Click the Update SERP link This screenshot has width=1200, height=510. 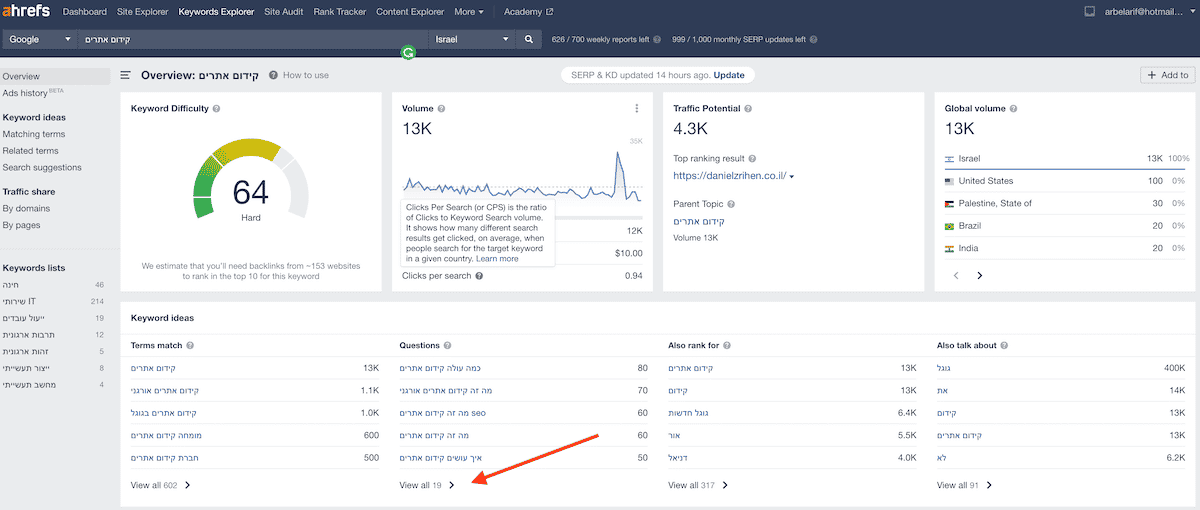729,75
